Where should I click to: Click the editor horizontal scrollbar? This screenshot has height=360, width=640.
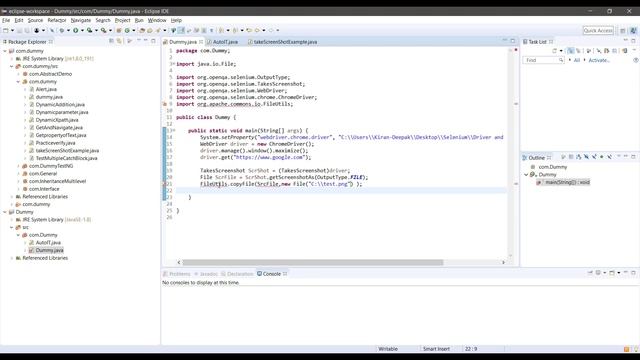(313, 262)
